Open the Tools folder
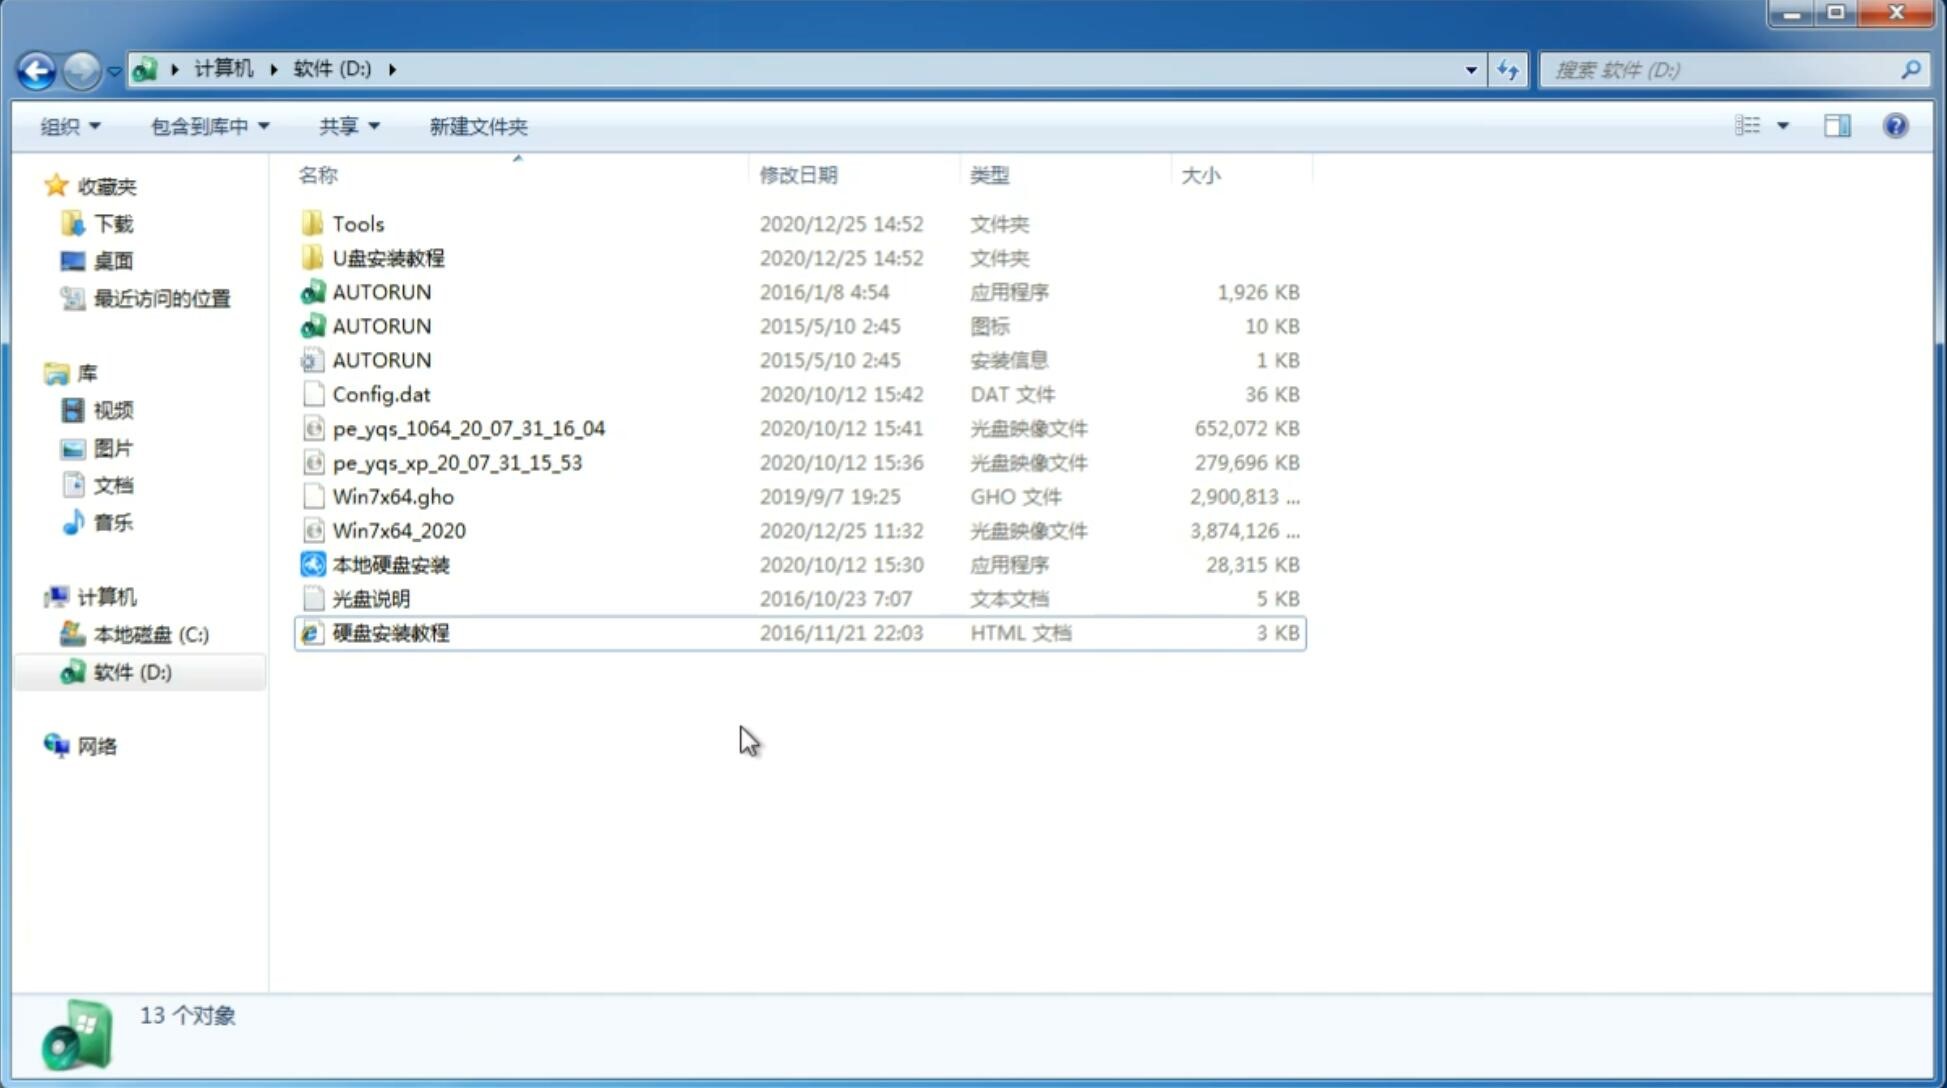The height and width of the screenshot is (1088, 1947). tap(357, 223)
